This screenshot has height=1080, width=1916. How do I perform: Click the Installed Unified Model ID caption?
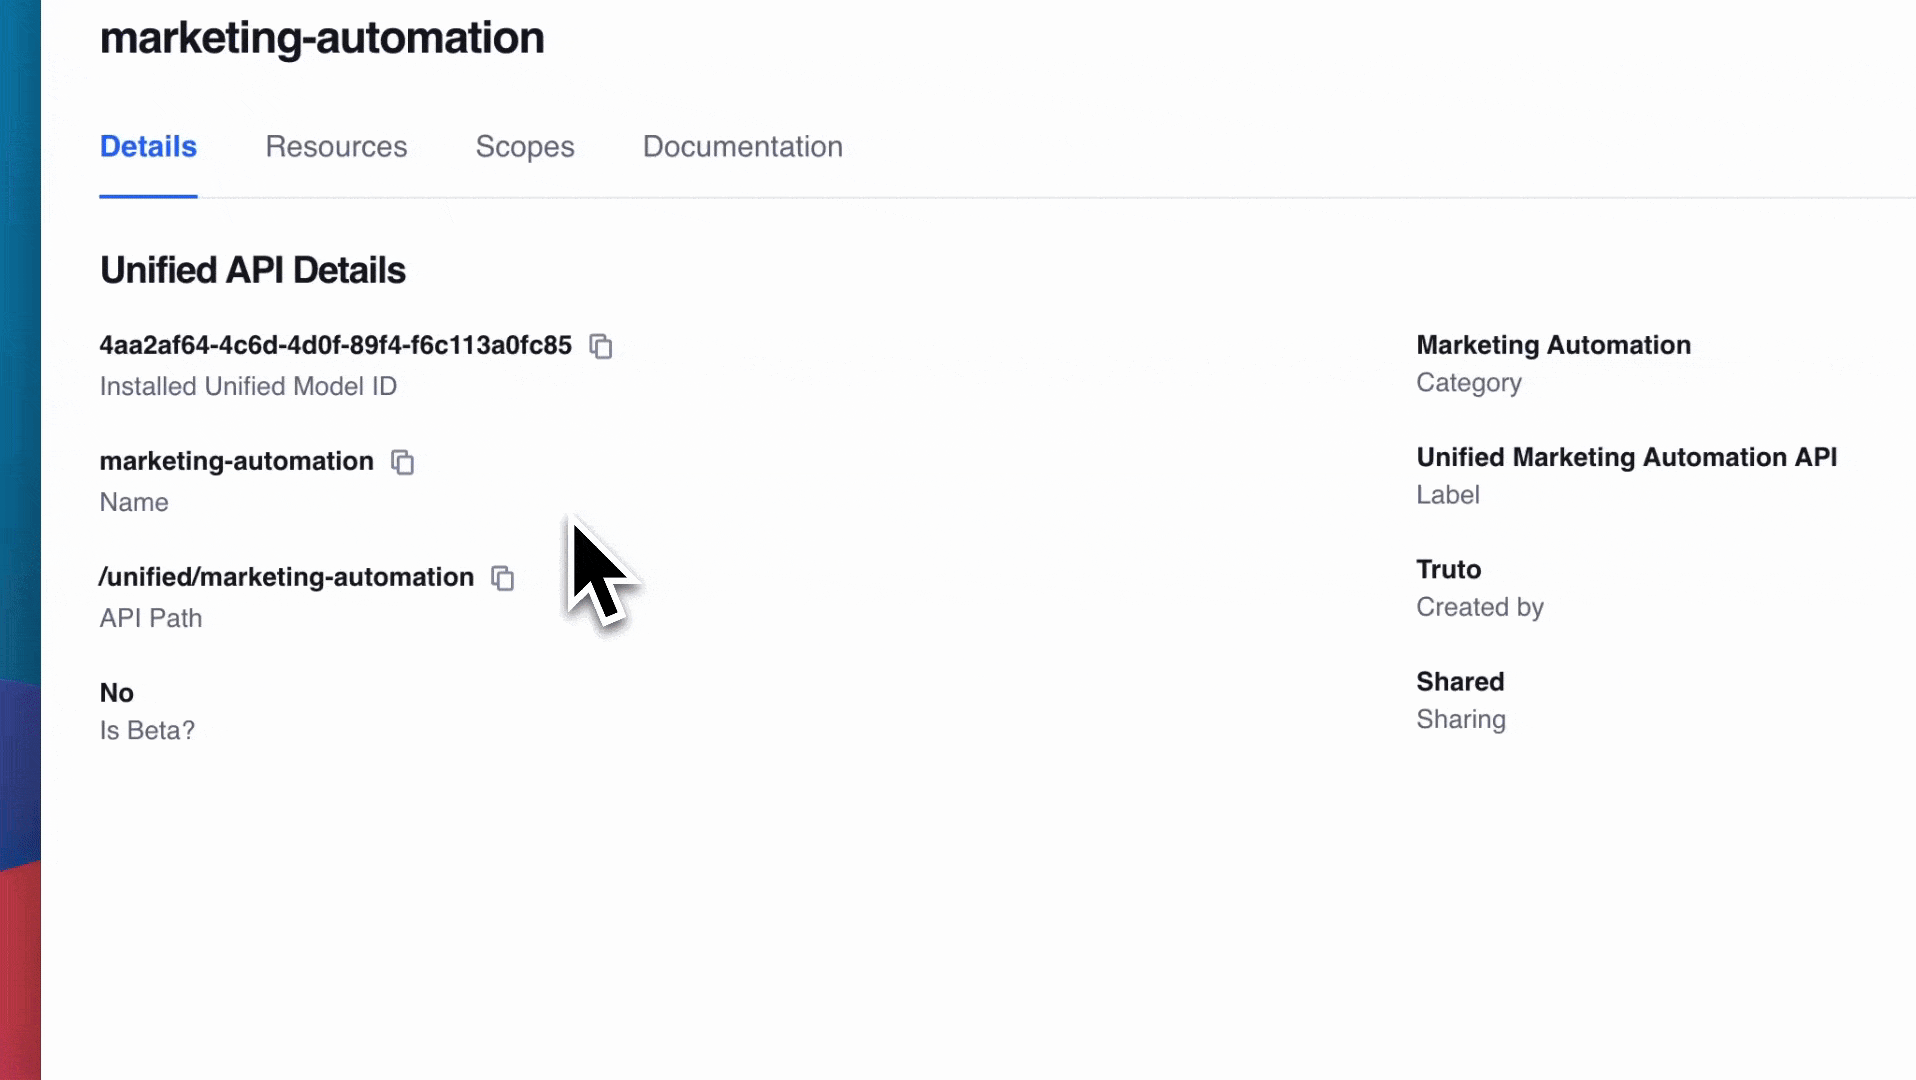pyautogui.click(x=248, y=386)
